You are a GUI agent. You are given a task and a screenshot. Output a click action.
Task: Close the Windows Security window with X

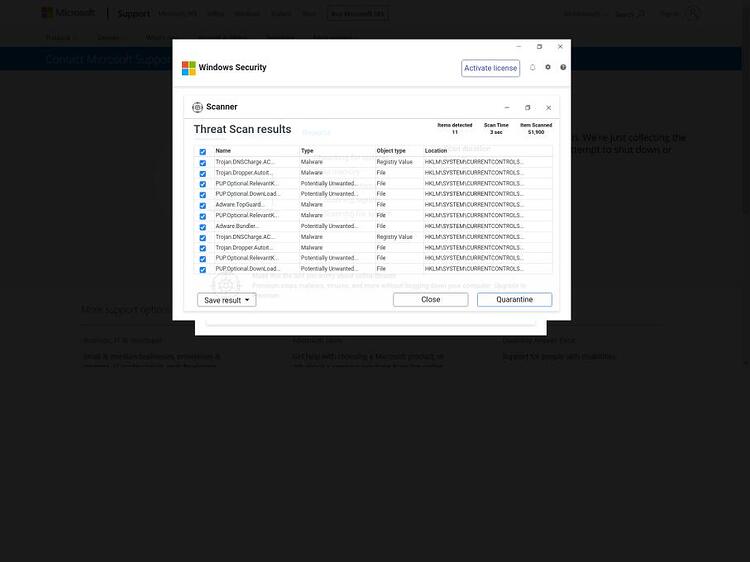click(x=560, y=46)
